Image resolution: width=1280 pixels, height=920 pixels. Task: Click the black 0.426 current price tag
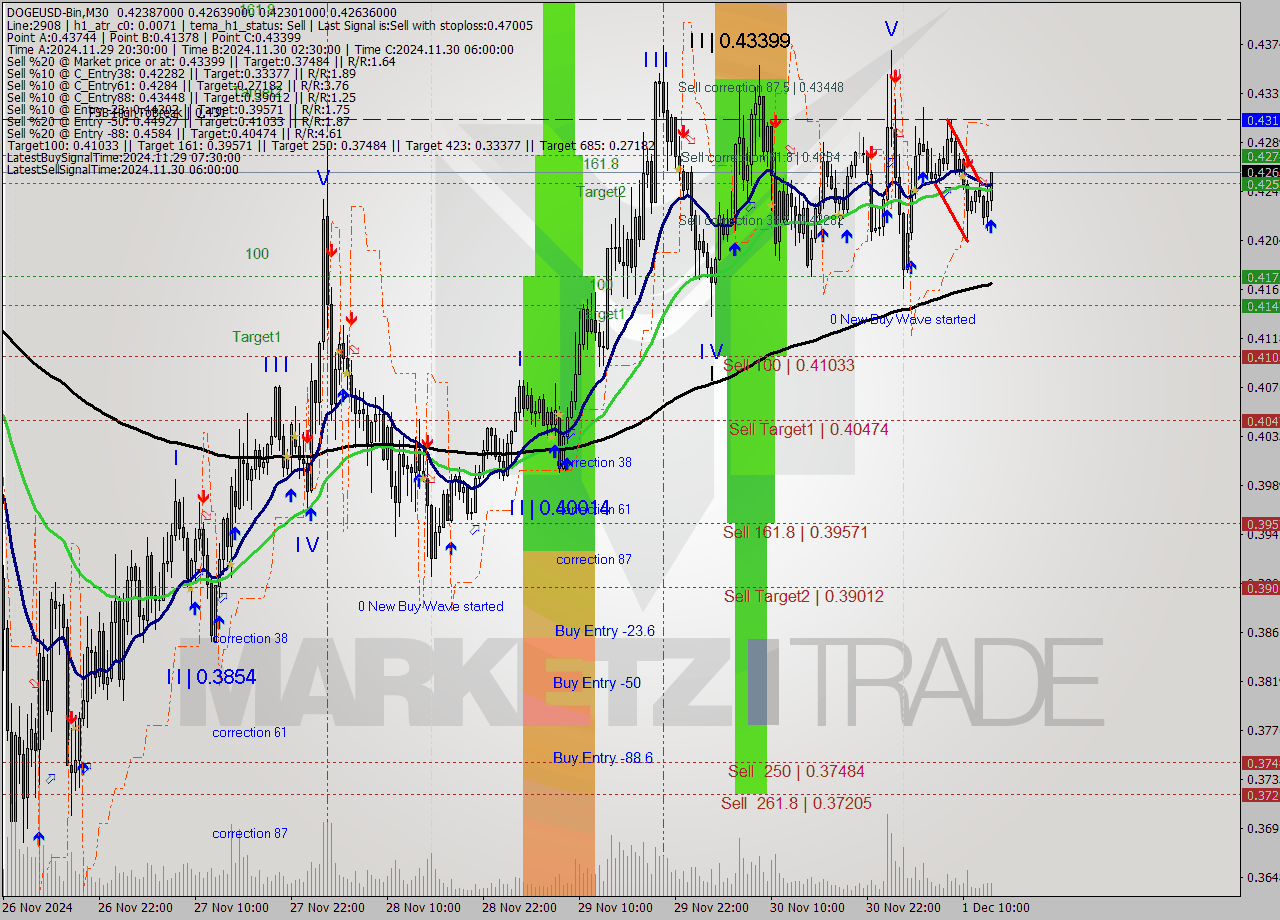click(1260, 172)
